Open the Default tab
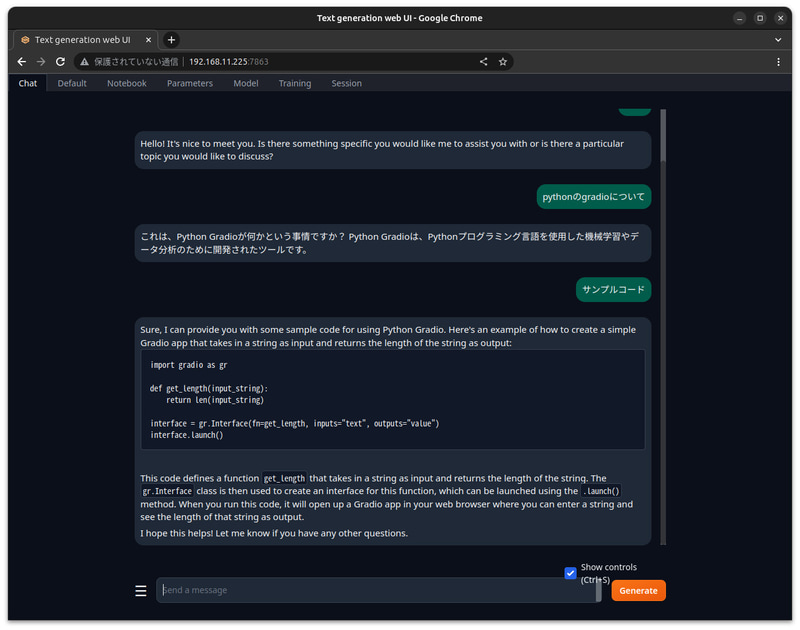 (x=71, y=83)
